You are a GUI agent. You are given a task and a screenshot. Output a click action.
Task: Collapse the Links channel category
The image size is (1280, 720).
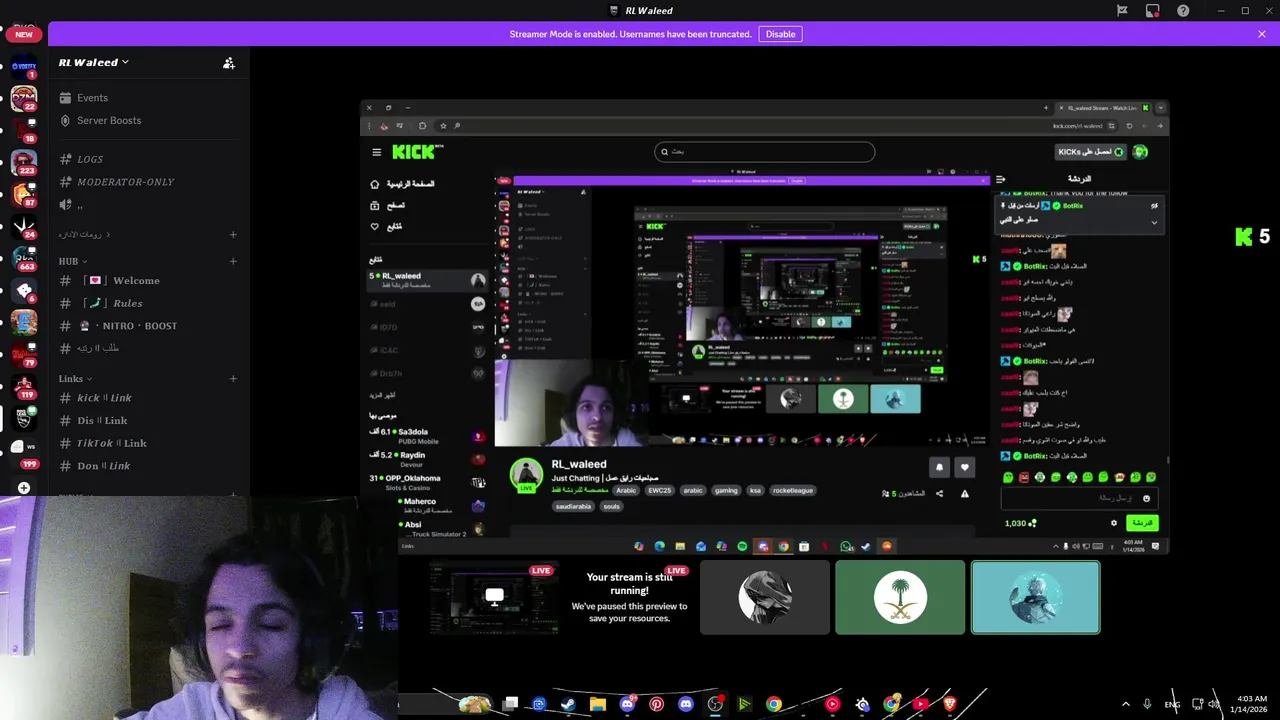coord(75,379)
